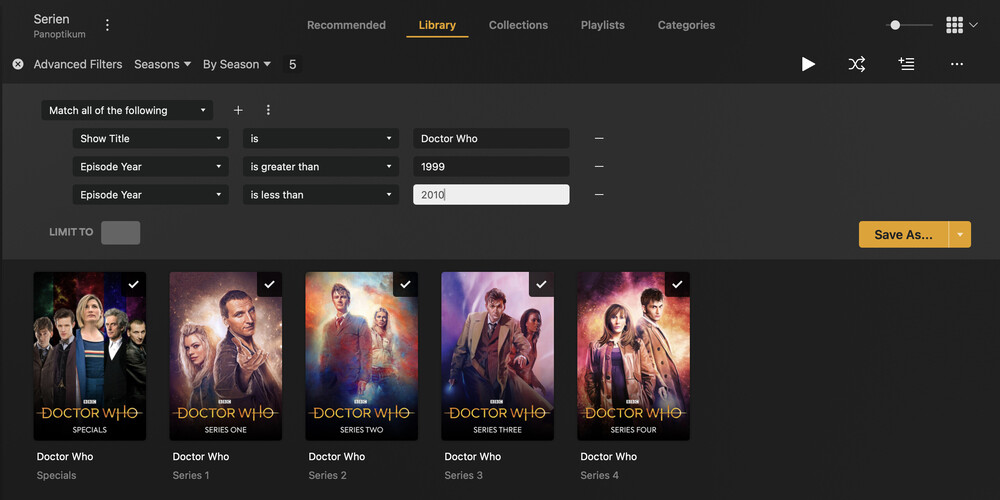1000x500 pixels.
Task: Open the Doctor Who Specials poster
Action: tap(90, 356)
